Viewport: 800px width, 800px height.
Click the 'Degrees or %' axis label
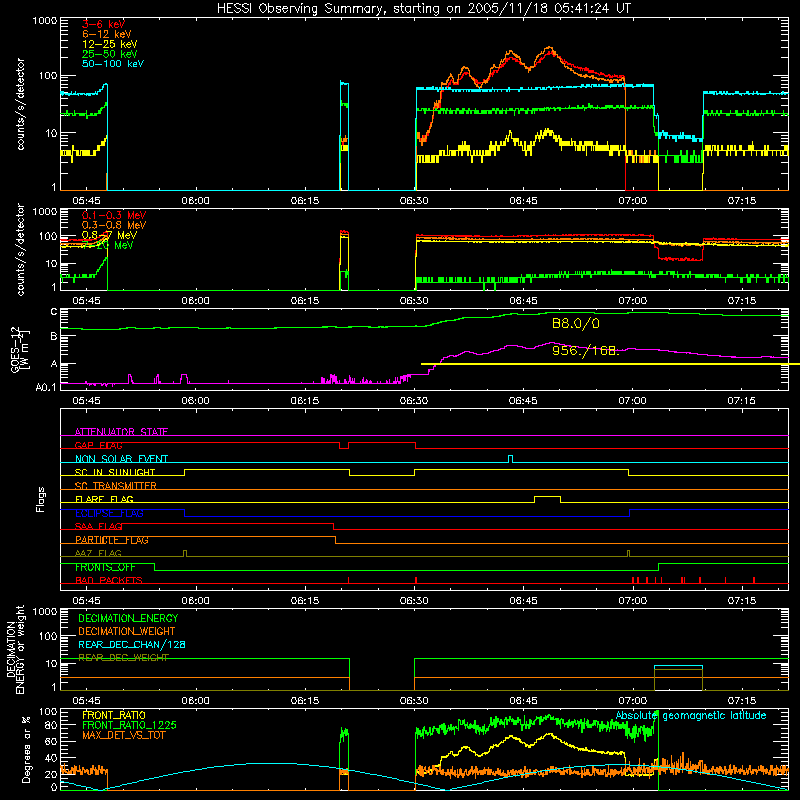(26, 749)
